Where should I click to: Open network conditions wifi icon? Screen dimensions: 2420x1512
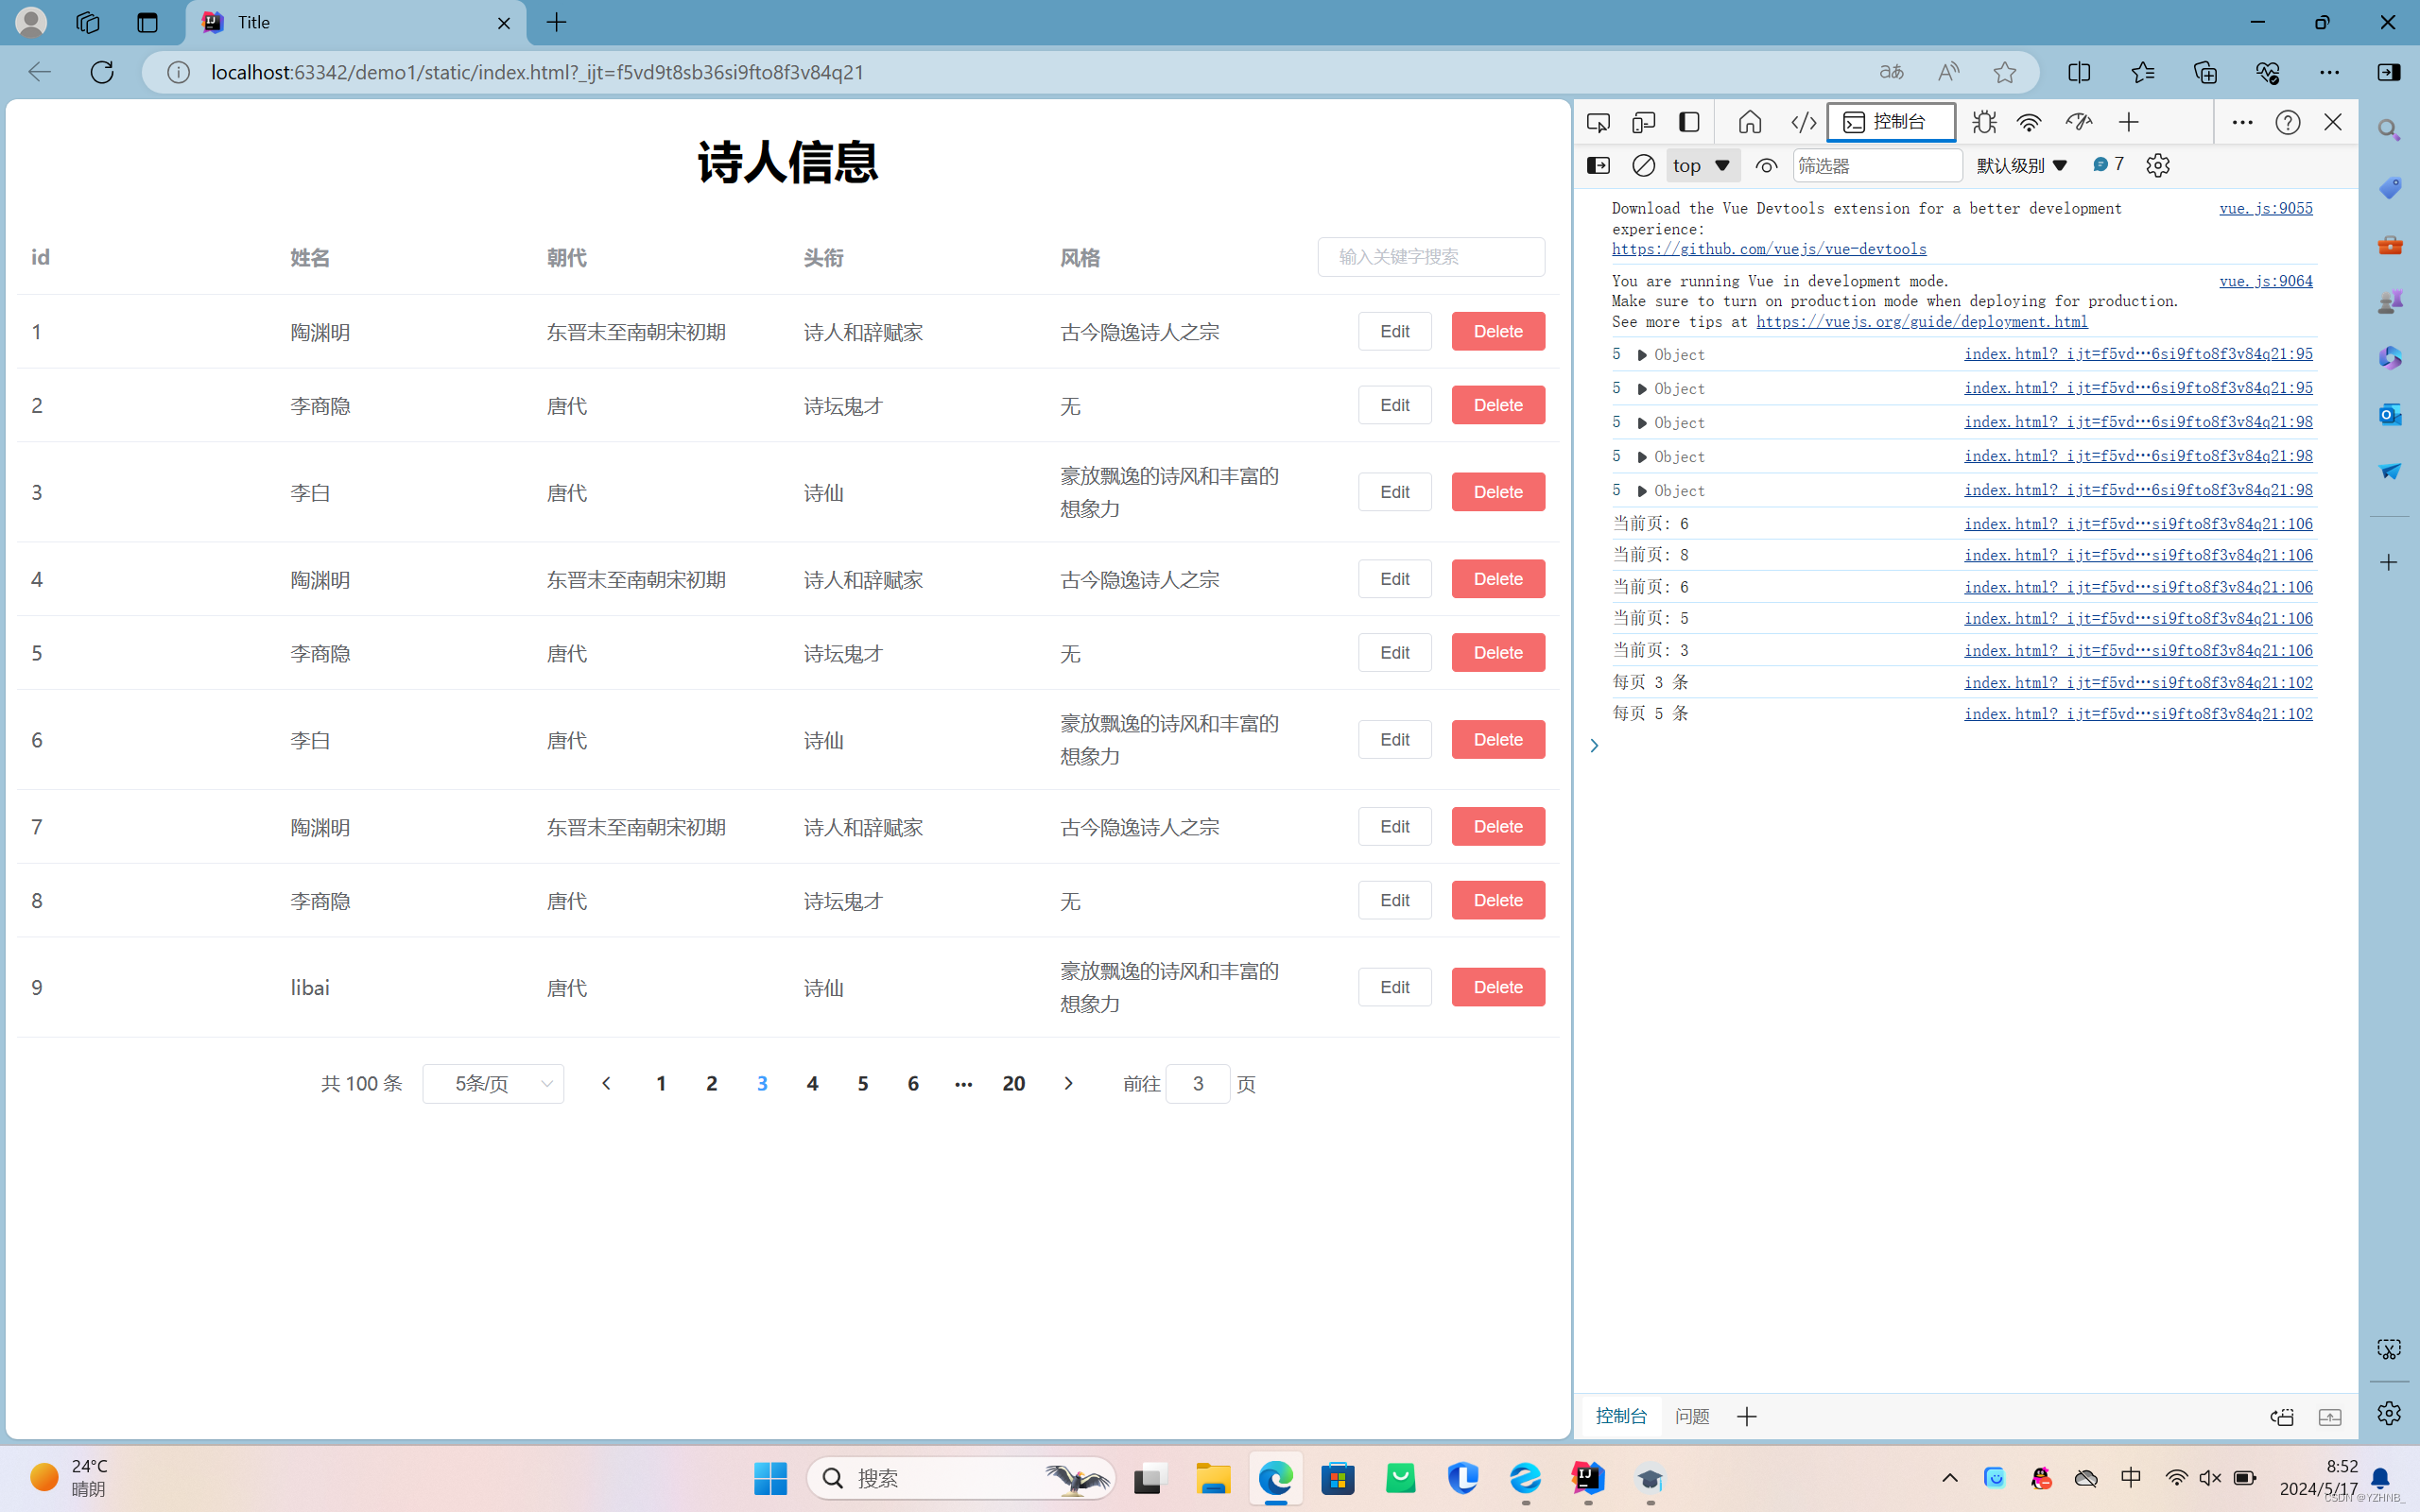click(2028, 121)
